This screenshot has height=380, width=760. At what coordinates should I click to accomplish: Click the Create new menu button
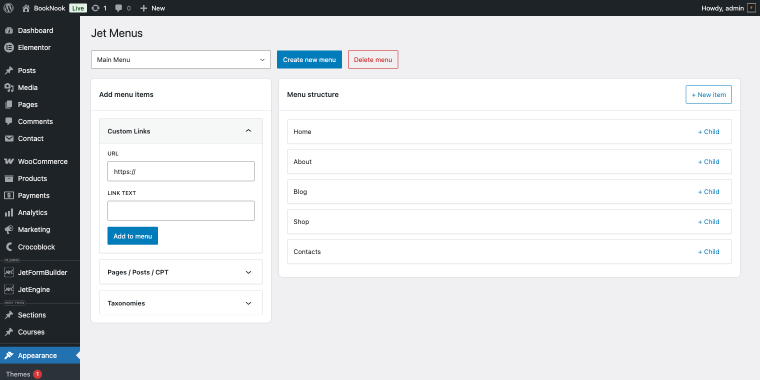309,60
